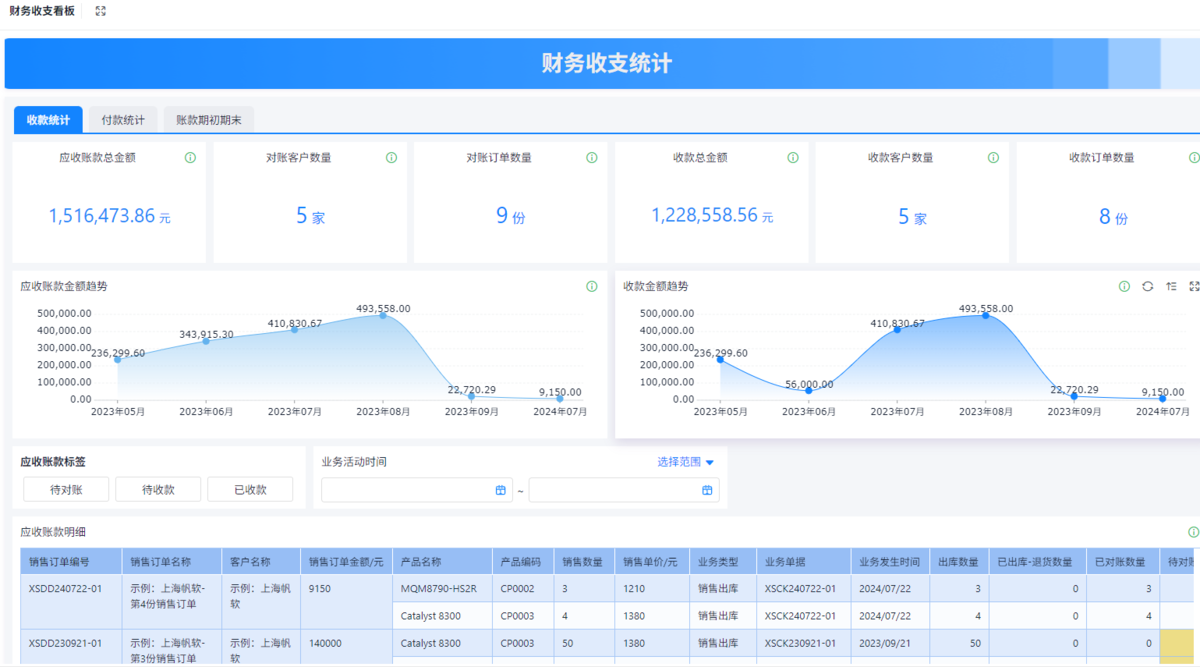Open calendar icon in end date field
This screenshot has width=1200, height=667.
pyautogui.click(x=707, y=490)
